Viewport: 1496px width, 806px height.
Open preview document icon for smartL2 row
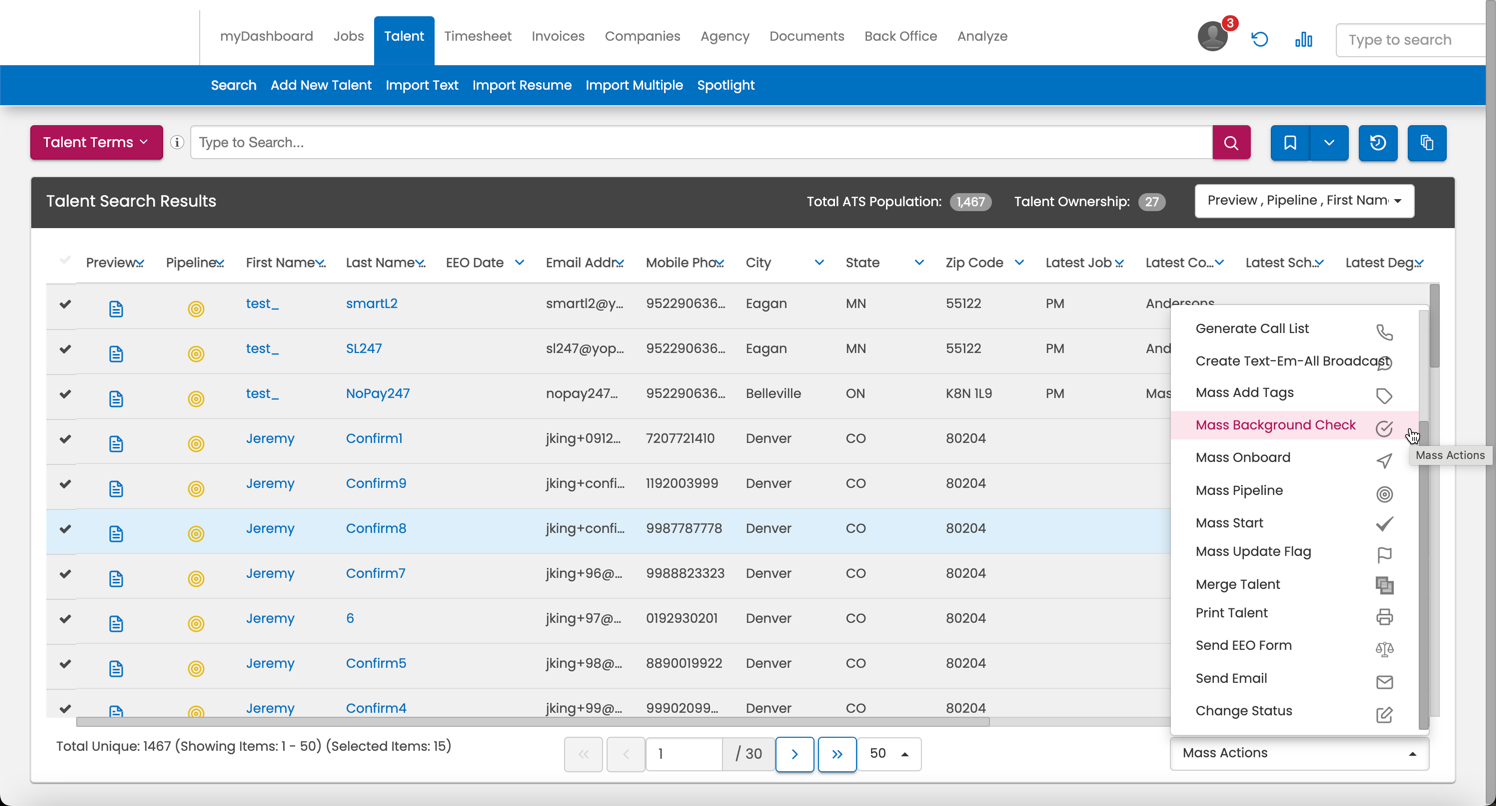tap(116, 309)
